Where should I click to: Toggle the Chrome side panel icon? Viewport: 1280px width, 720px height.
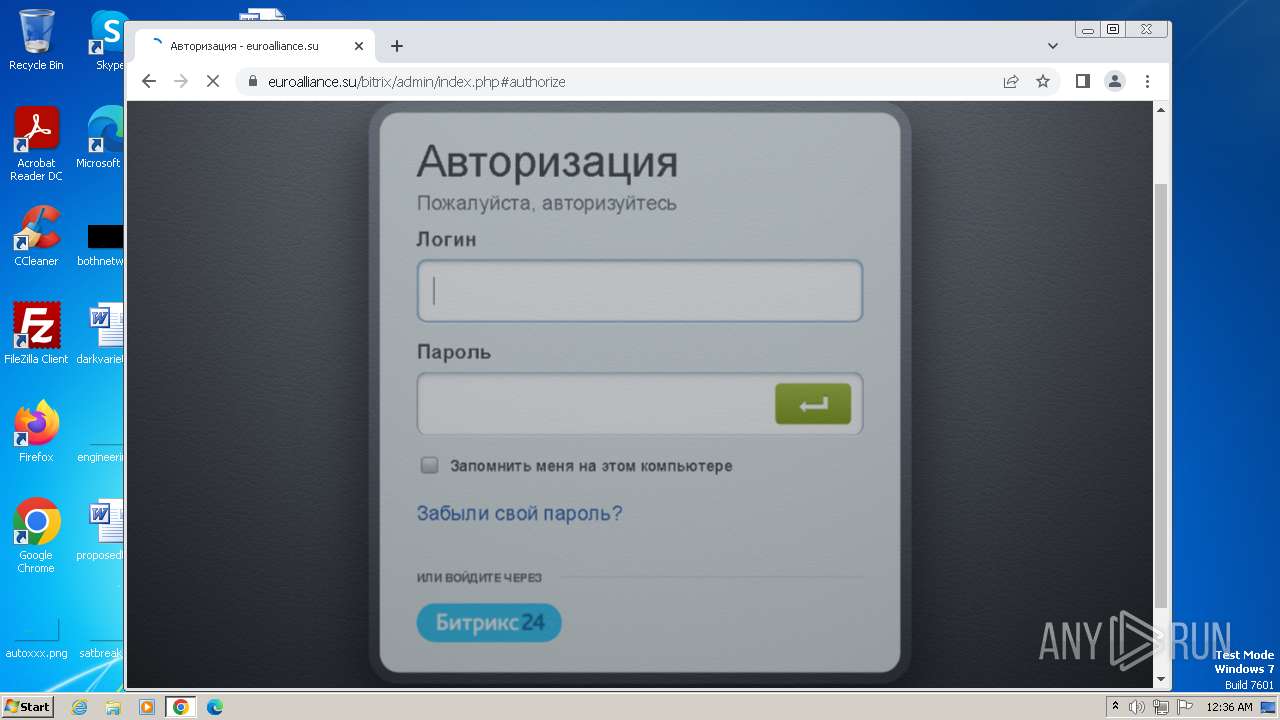[1082, 81]
